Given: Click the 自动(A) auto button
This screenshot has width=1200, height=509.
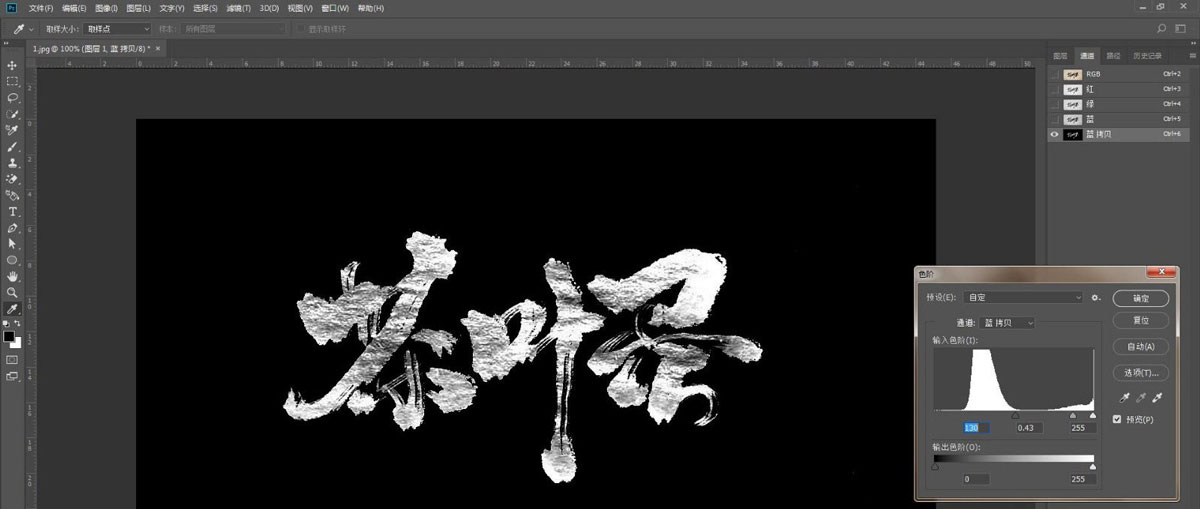Looking at the screenshot, I should (1140, 347).
